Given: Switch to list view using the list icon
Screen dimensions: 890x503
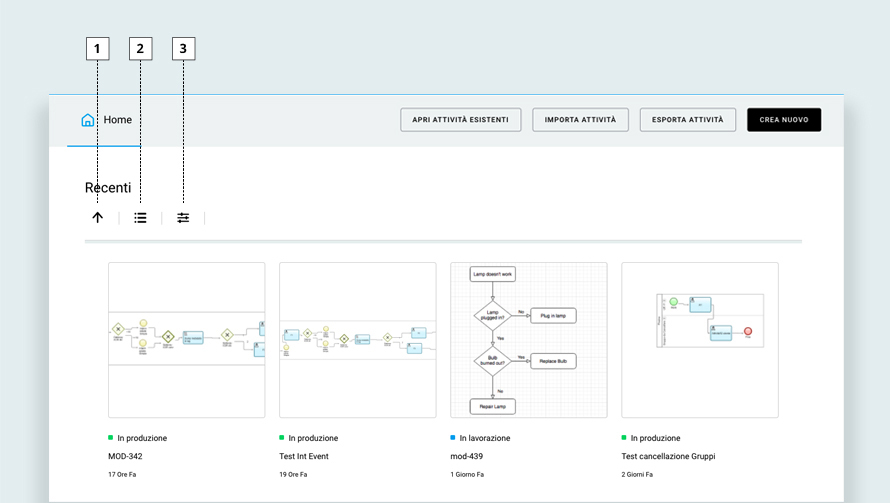Looking at the screenshot, I should point(140,218).
